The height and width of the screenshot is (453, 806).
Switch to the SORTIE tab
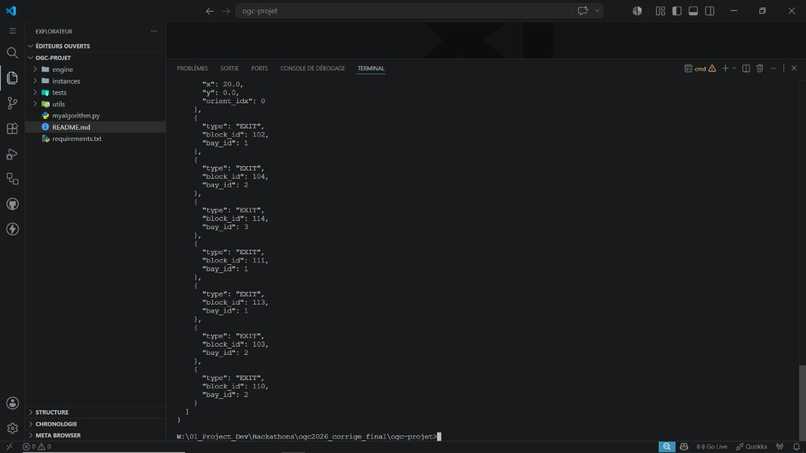click(x=229, y=68)
